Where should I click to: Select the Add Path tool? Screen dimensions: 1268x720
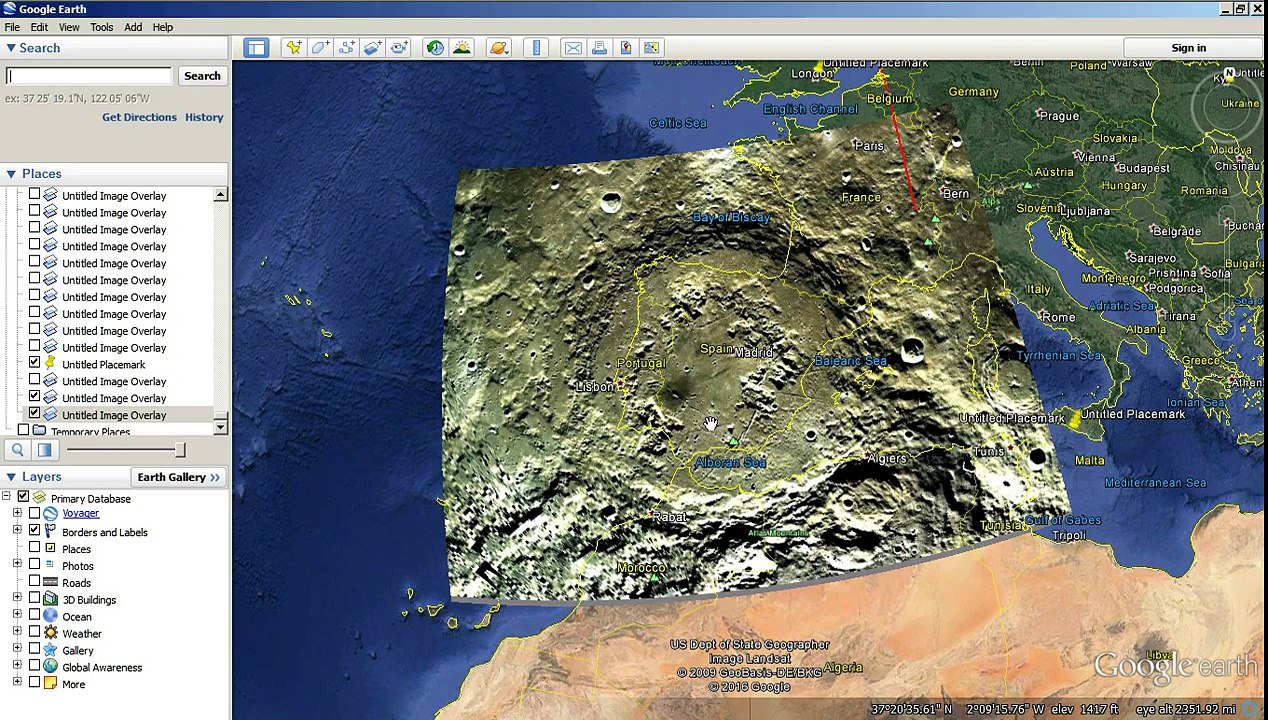click(346, 48)
